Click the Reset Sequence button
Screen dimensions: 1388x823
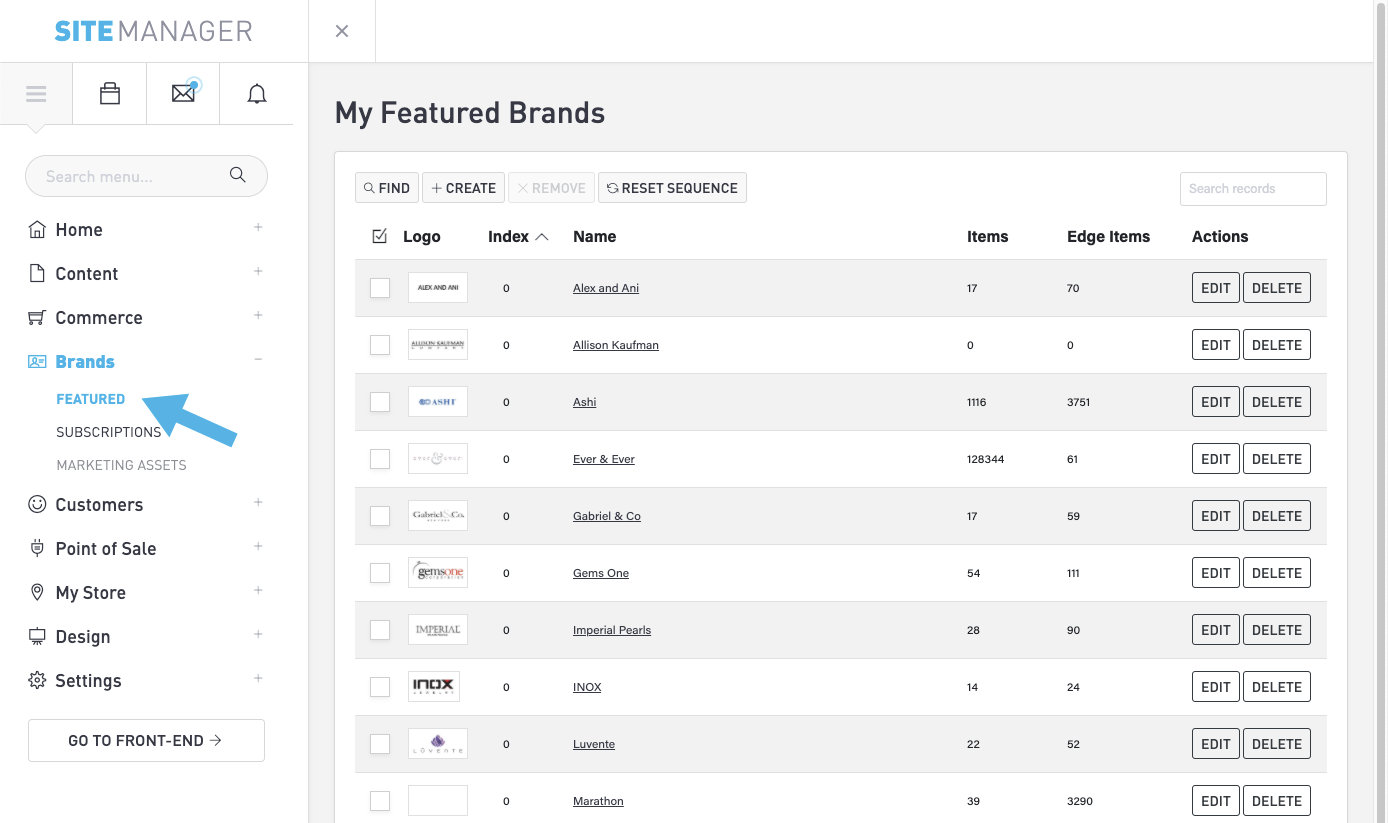point(672,188)
